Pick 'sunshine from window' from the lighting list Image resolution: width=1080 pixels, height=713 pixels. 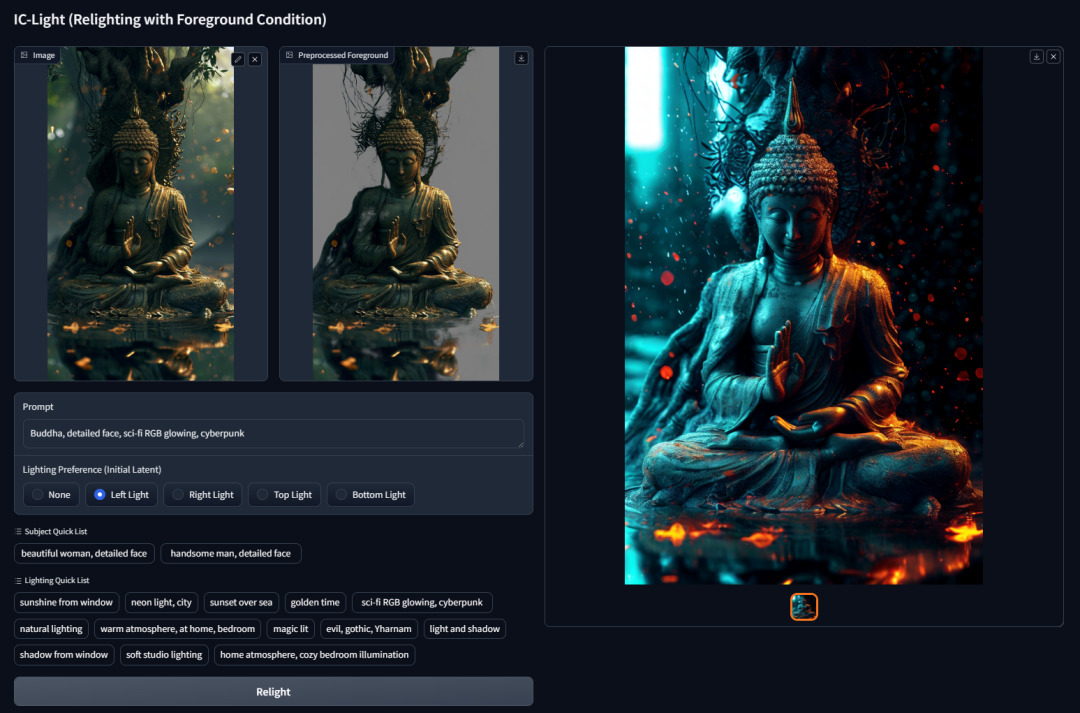[x=66, y=602]
